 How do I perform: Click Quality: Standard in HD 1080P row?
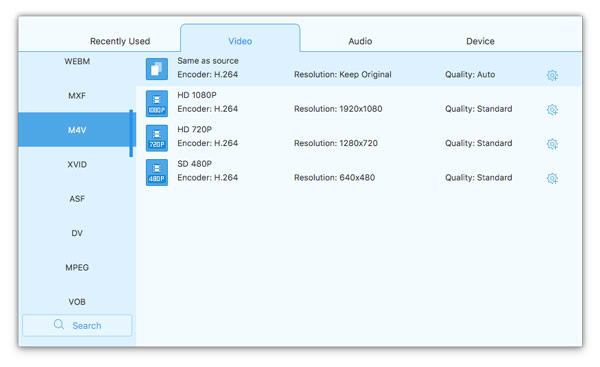478,109
